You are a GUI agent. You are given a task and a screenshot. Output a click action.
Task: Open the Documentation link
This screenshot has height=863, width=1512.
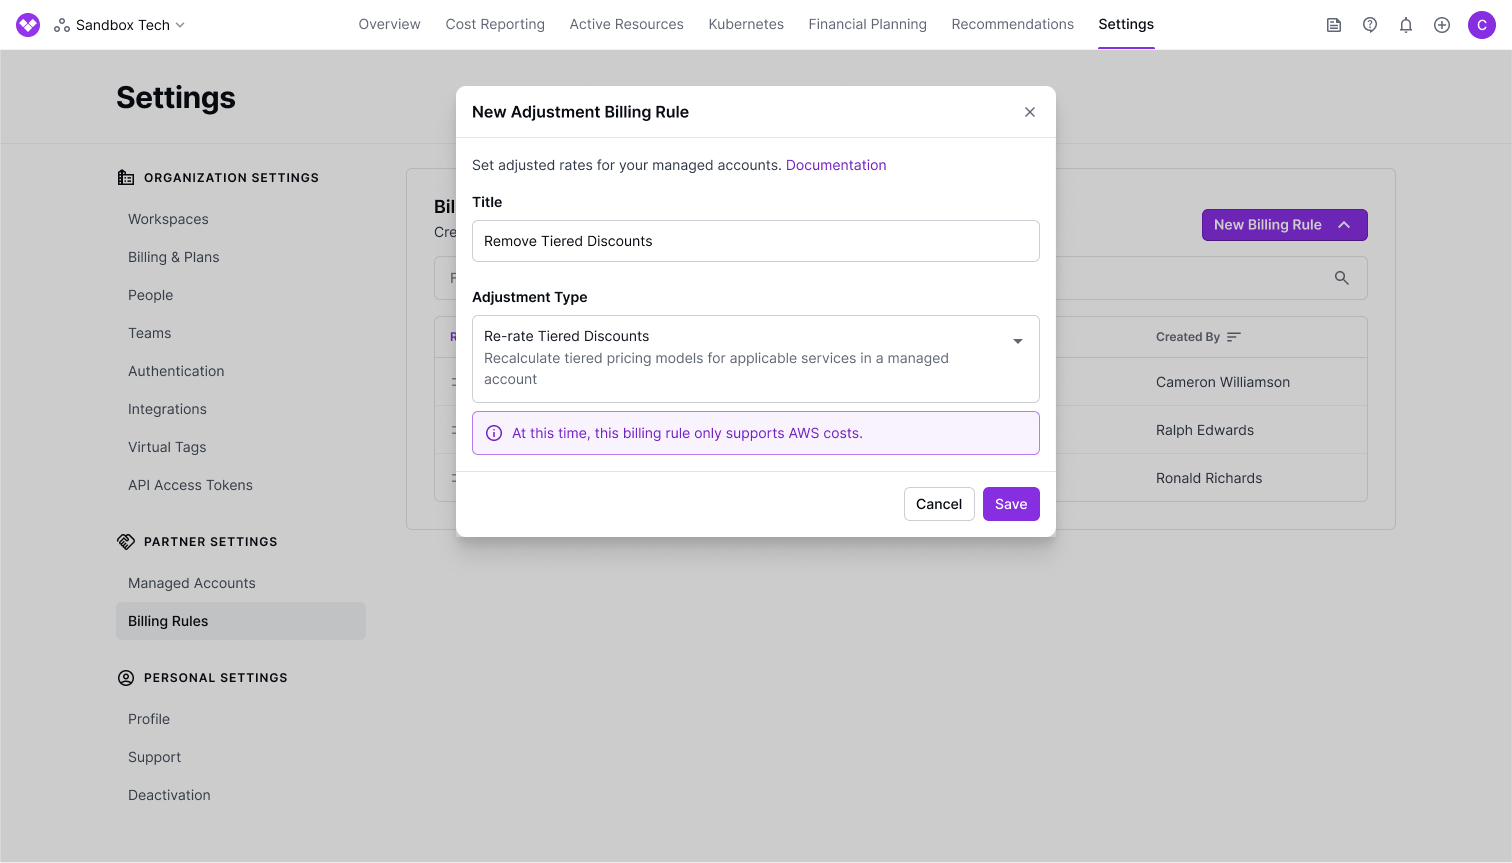click(836, 165)
